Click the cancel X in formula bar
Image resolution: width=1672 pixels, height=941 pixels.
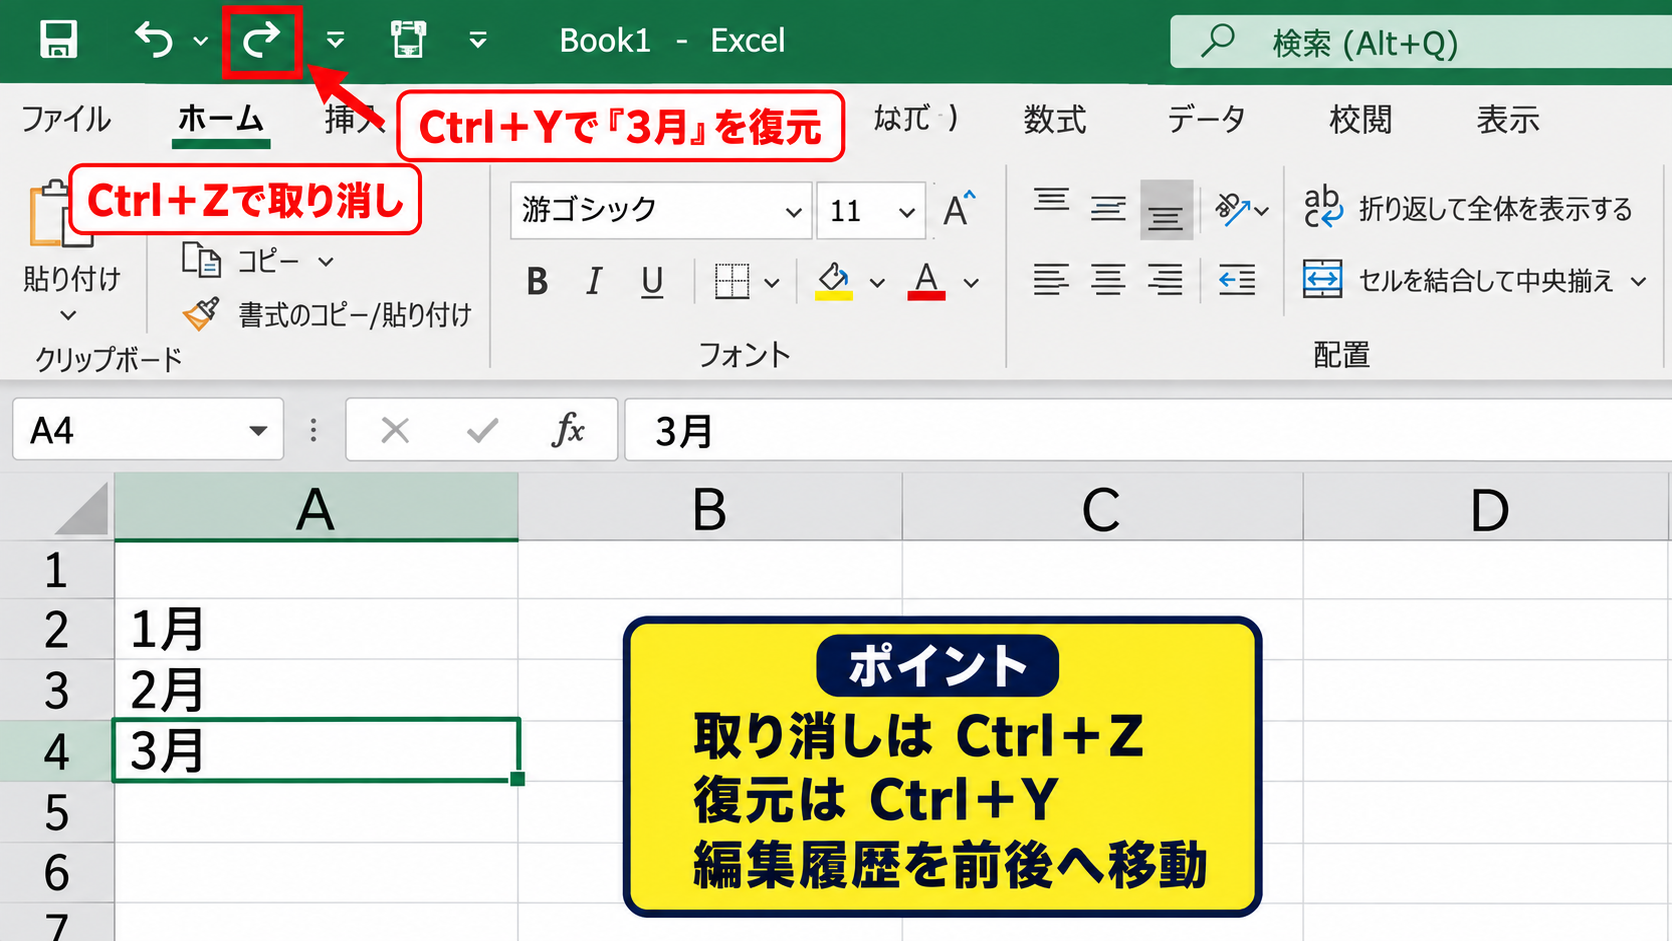pos(395,431)
